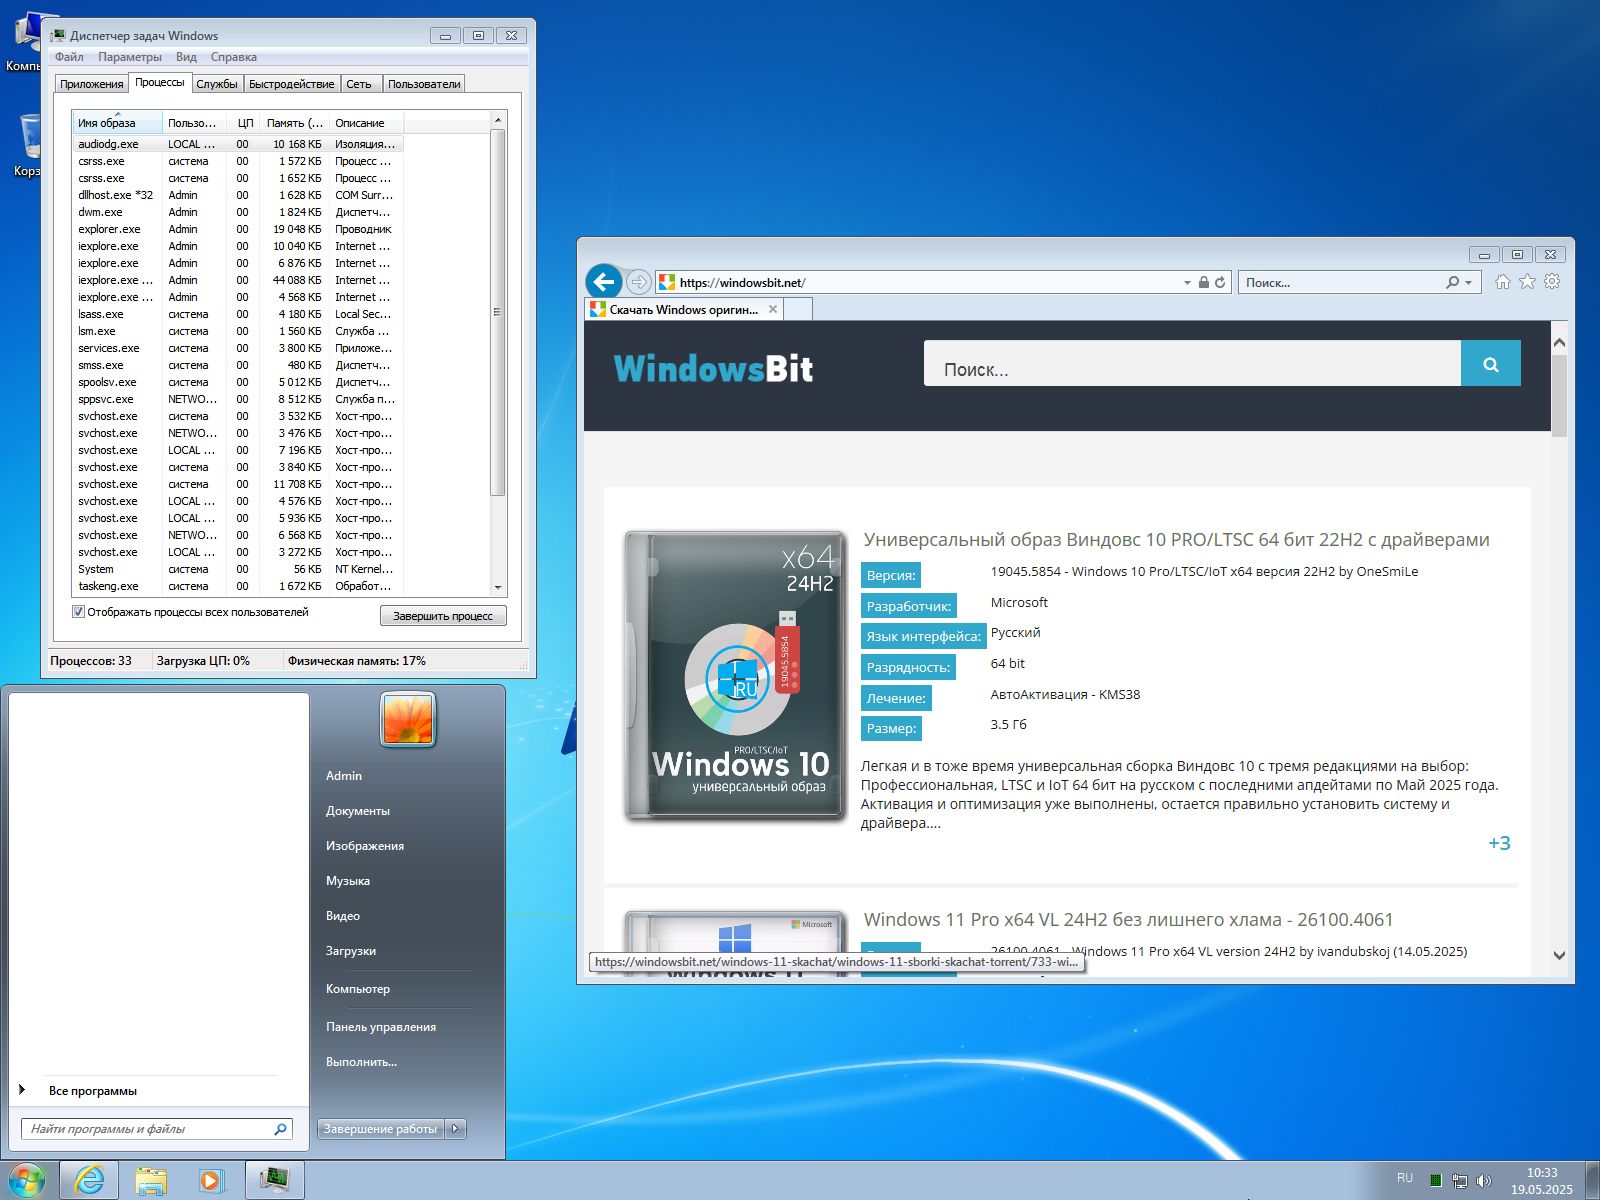The height and width of the screenshot is (1200, 1600).
Task: Open the Вид menu
Action: point(186,57)
